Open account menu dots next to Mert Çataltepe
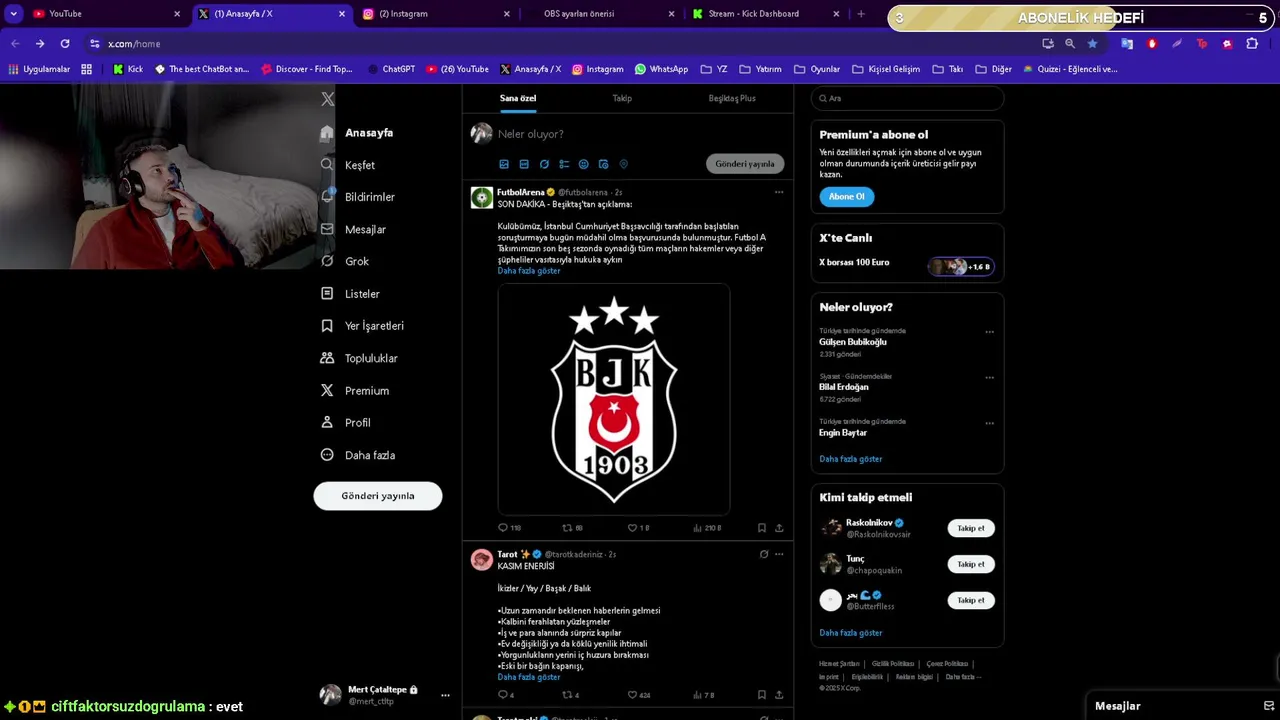 point(445,695)
